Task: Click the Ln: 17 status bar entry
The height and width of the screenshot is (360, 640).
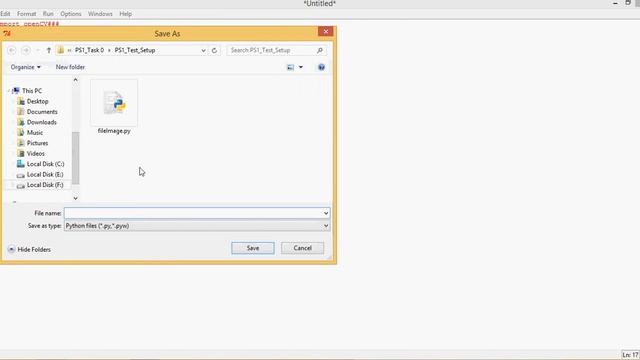Action: click(x=630, y=355)
